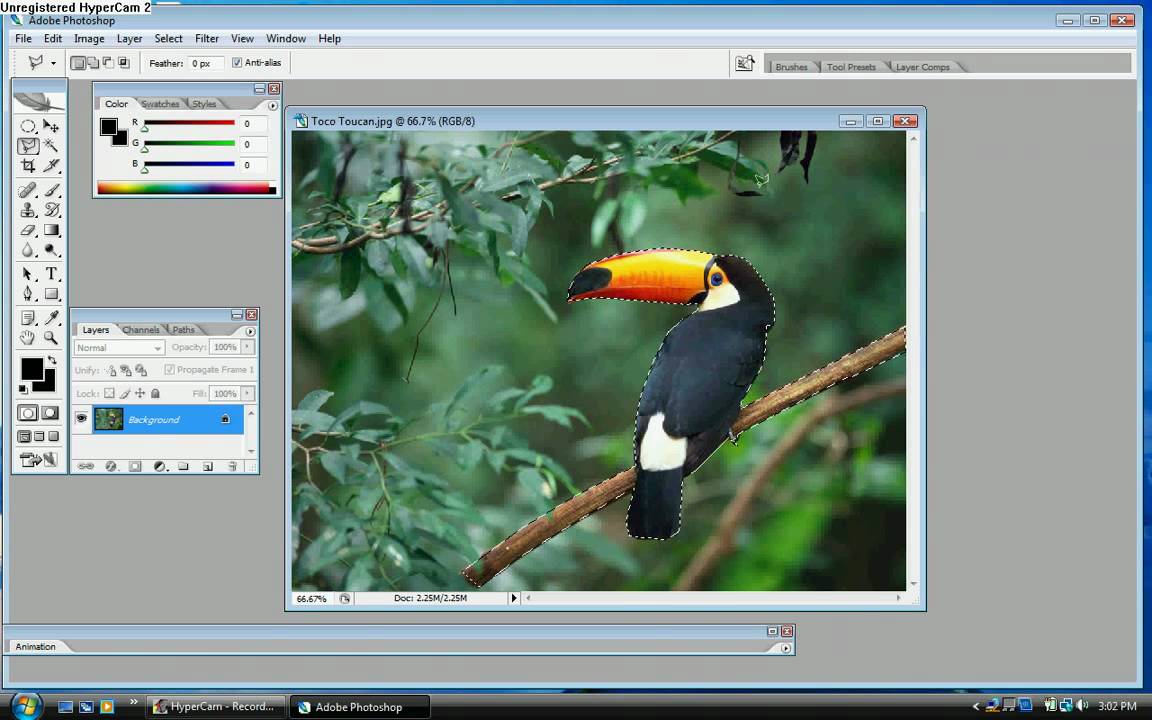Toggle Lock image pixels
The image size is (1152, 720).
click(x=125, y=394)
